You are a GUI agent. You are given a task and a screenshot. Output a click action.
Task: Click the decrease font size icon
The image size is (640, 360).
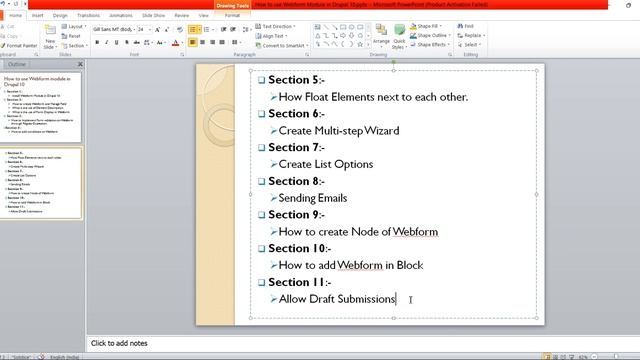pos(167,30)
